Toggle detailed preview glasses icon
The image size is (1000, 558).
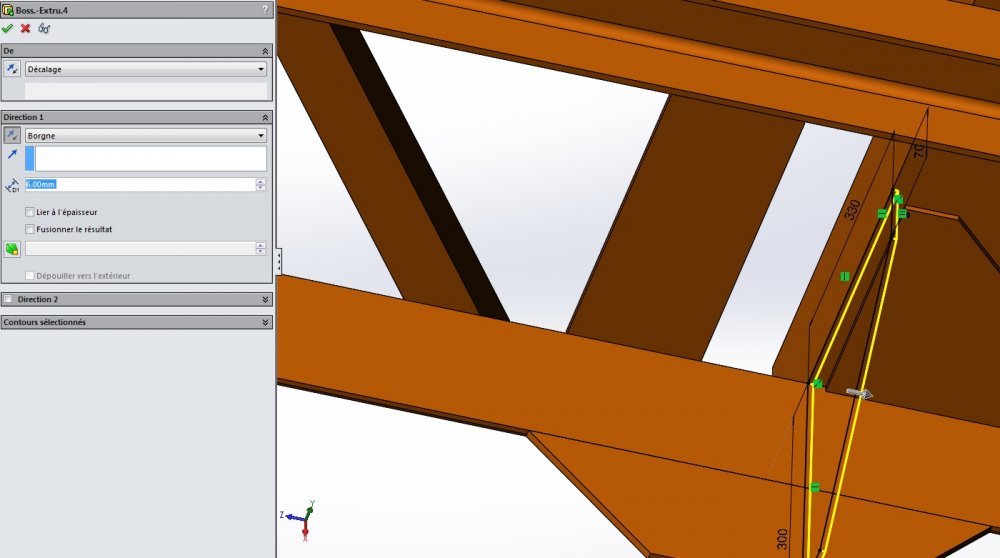[44, 28]
